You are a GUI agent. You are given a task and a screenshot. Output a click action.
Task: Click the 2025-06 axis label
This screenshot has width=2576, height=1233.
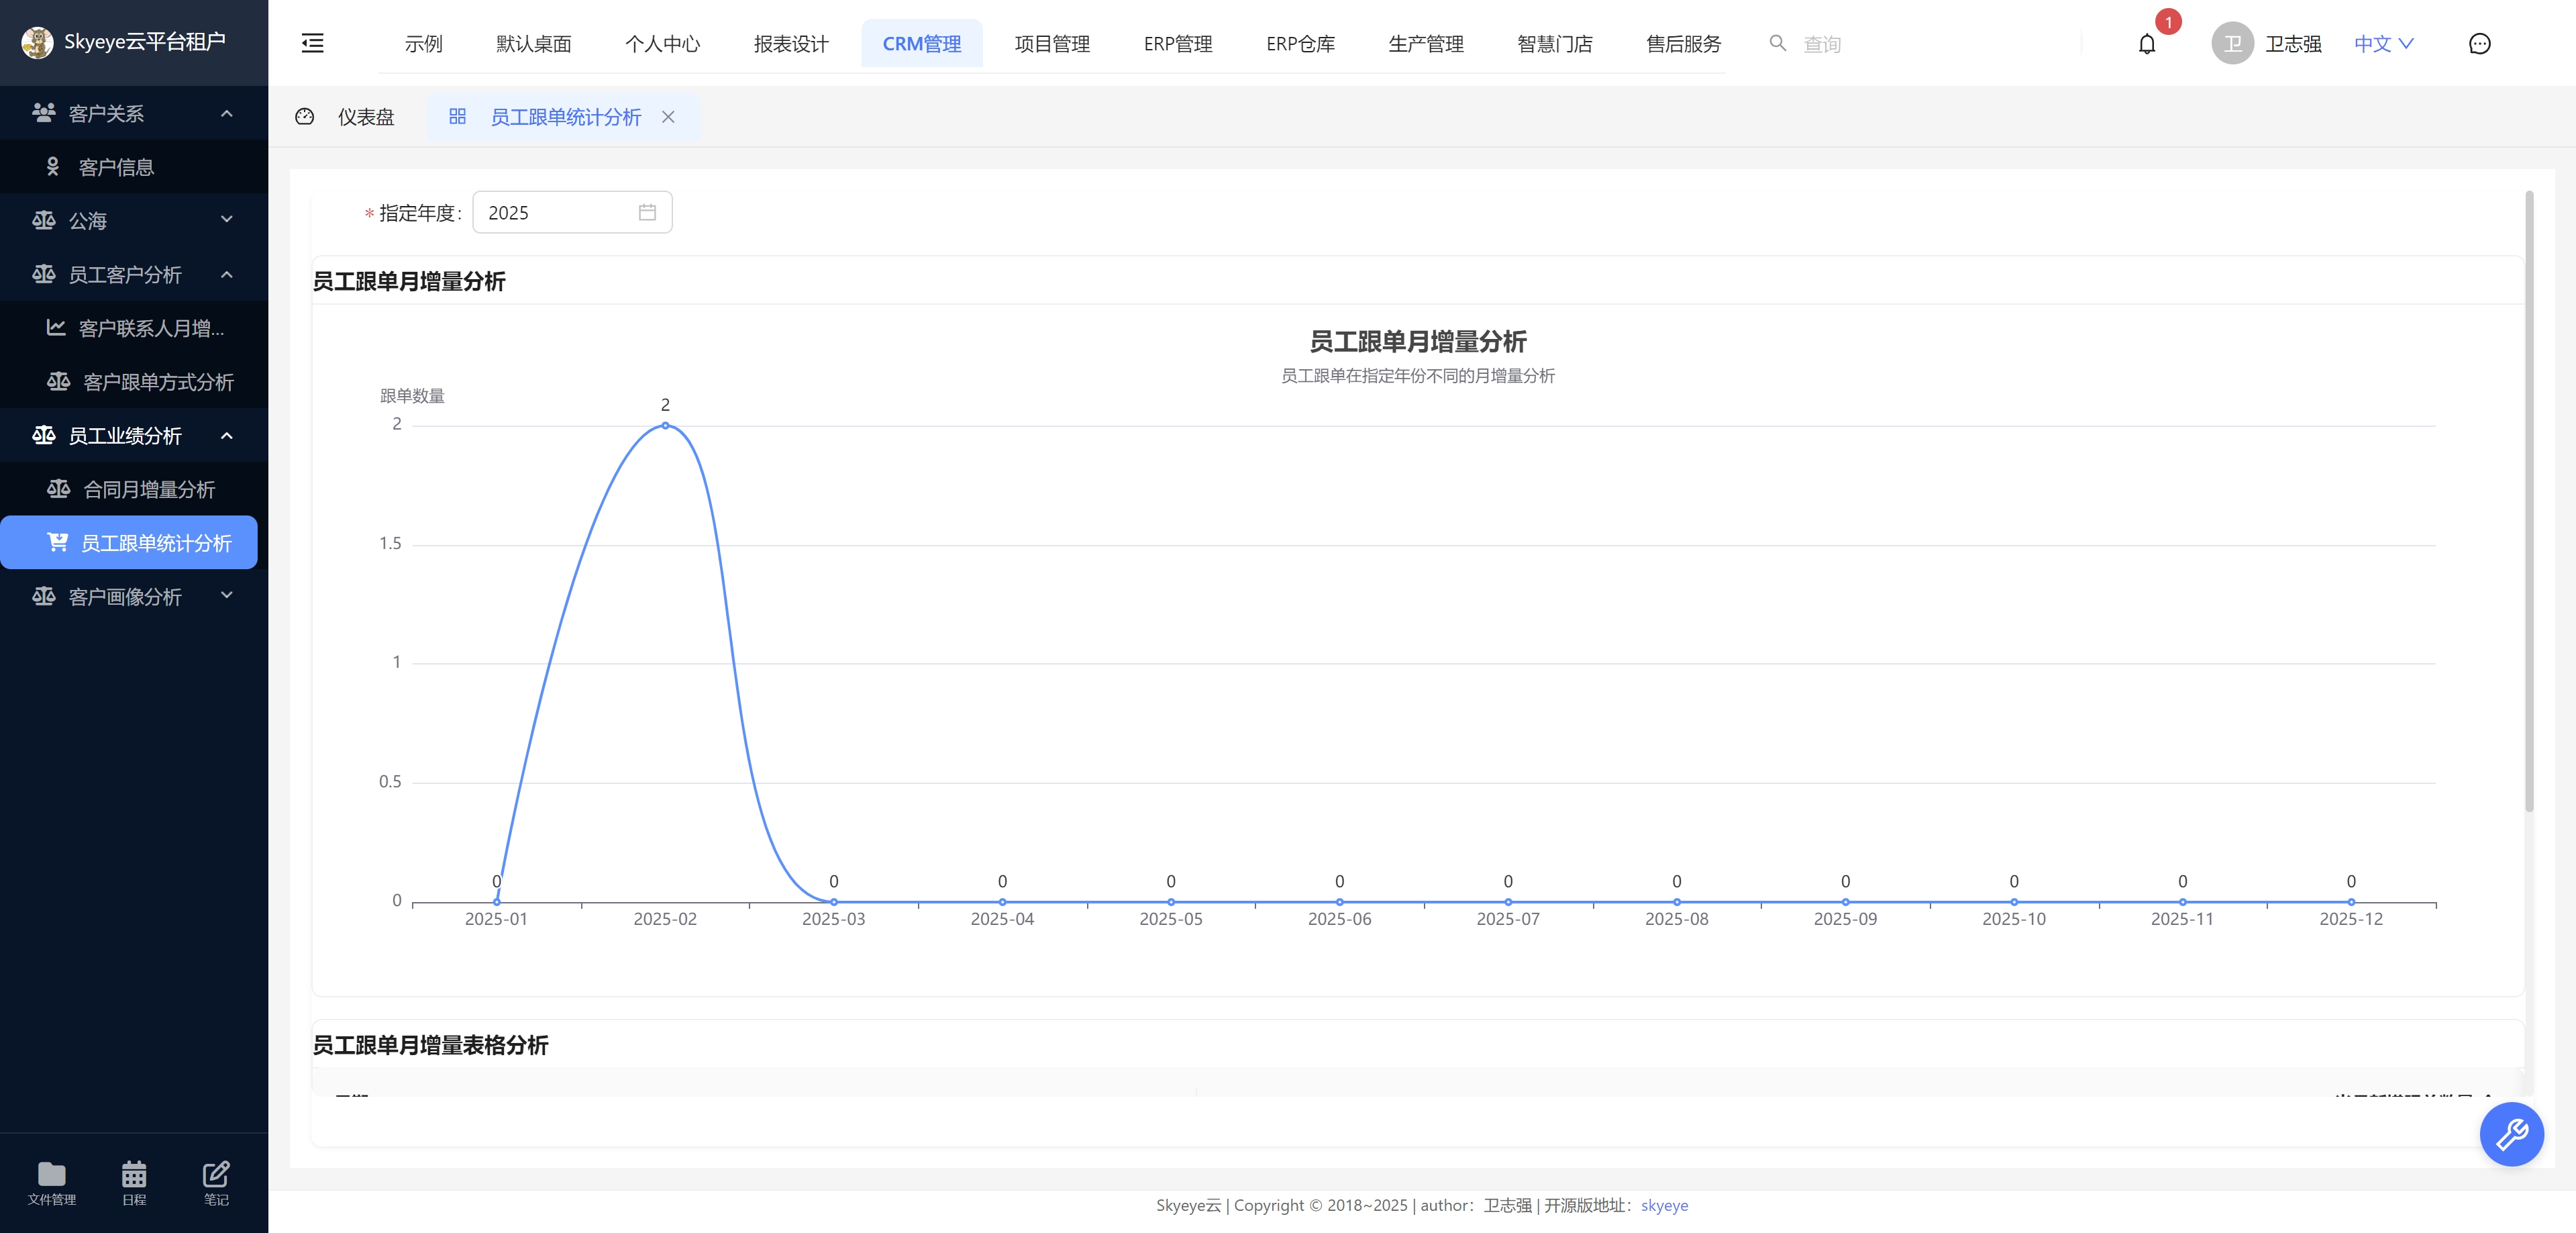pos(1339,919)
